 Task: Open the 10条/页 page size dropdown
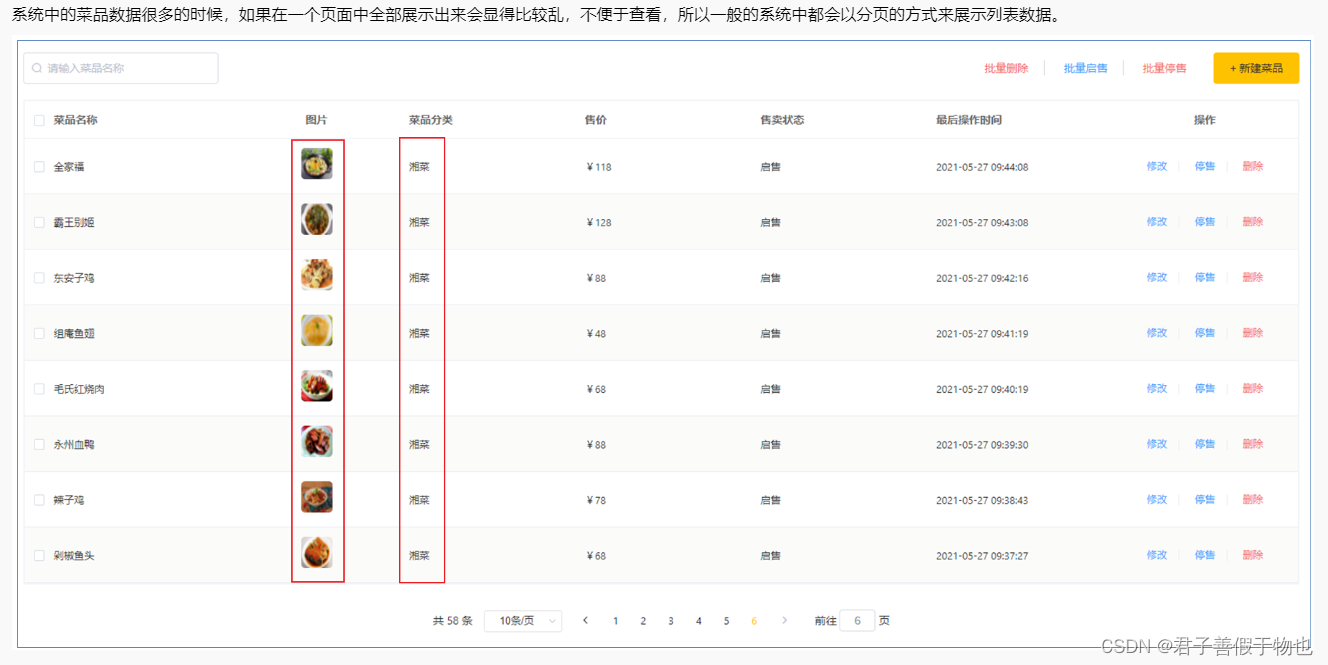tap(522, 620)
